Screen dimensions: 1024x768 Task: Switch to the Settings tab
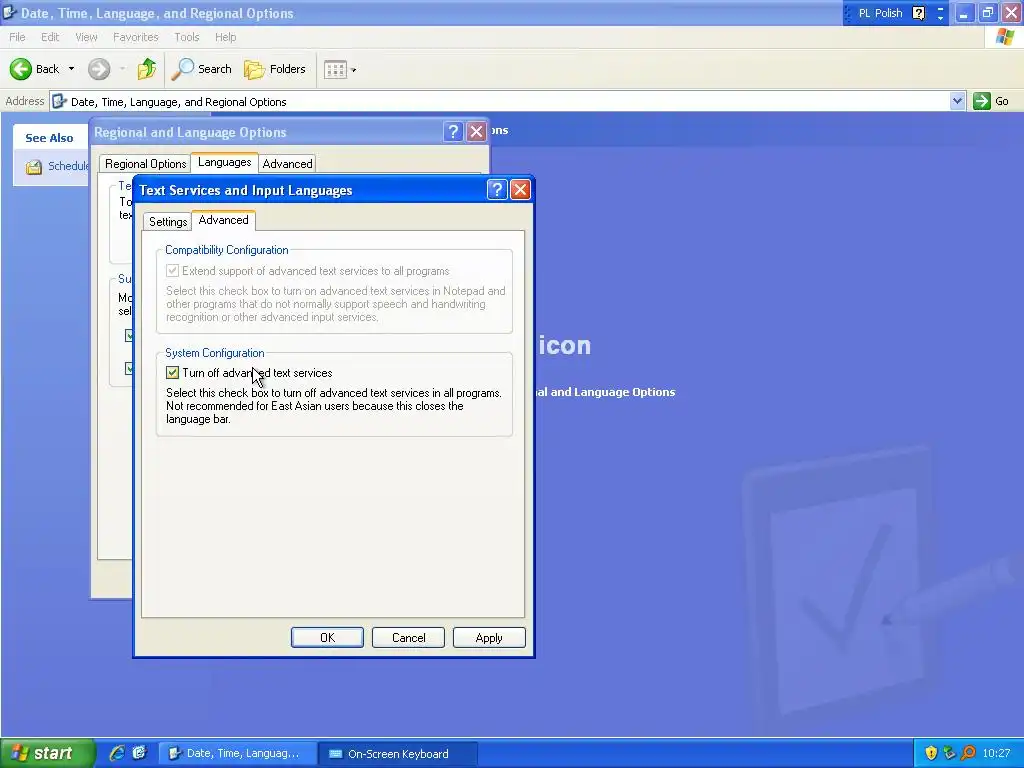tap(168, 221)
